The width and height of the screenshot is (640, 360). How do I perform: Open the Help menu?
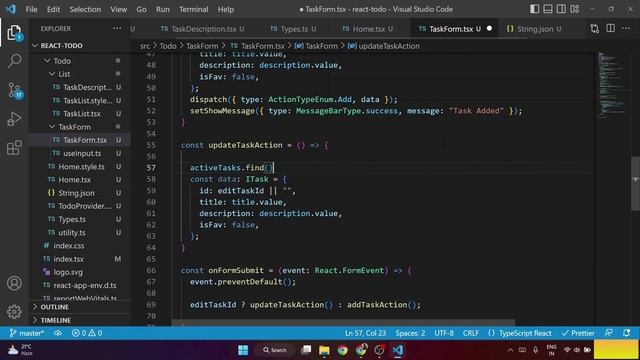[226, 9]
